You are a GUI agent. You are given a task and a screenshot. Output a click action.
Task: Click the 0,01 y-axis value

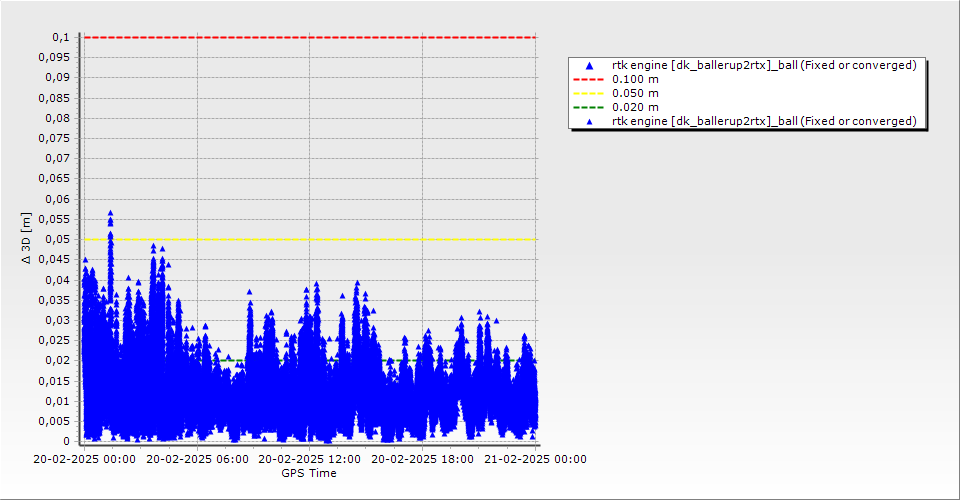pos(58,401)
